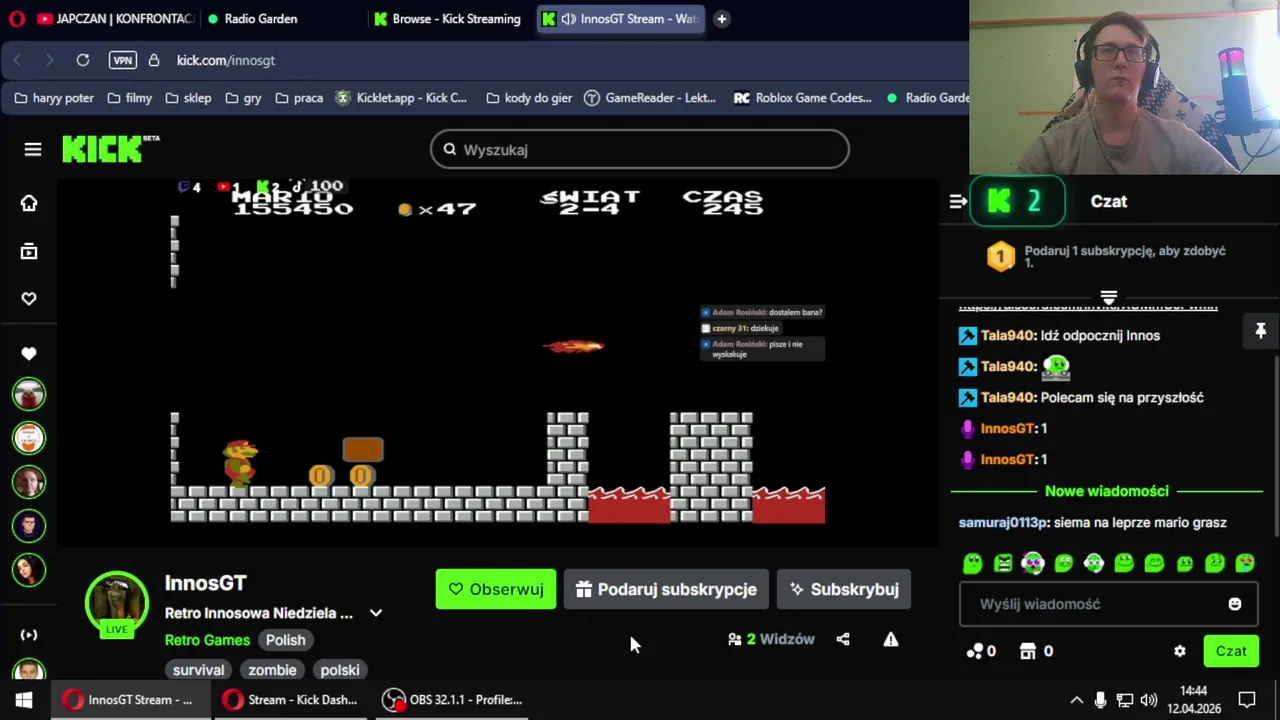Go back in browser history
Screen dimensions: 1280x720
tap(17, 60)
